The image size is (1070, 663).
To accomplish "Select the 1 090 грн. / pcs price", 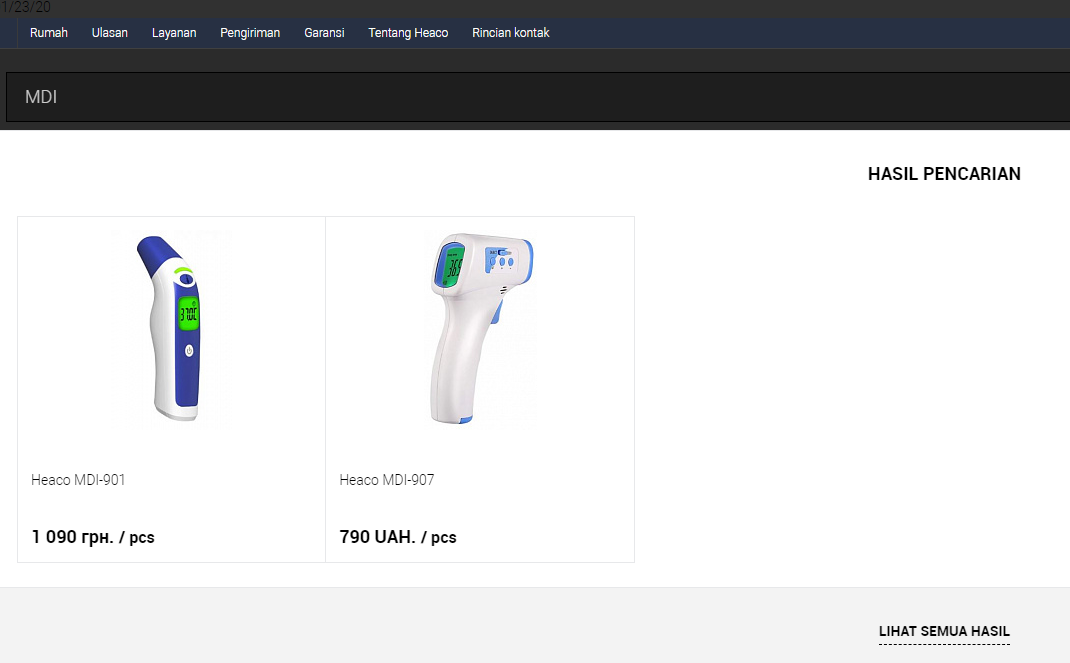I will (93, 537).
